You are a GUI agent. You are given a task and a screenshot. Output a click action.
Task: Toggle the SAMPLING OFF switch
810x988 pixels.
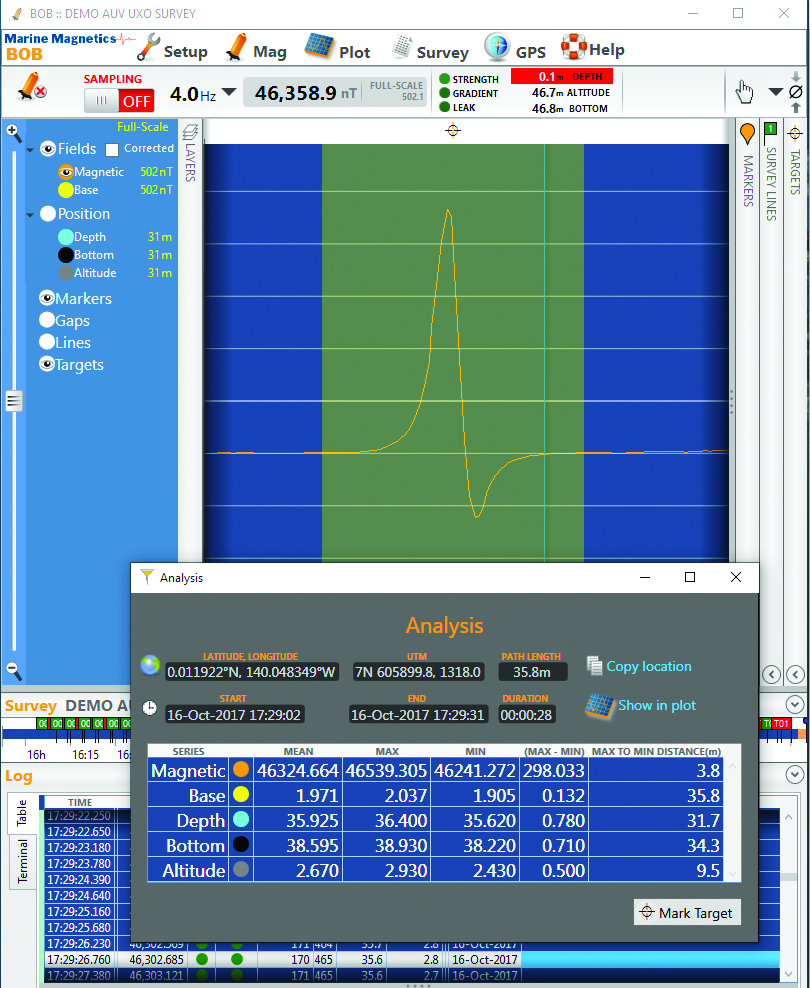click(x=119, y=100)
